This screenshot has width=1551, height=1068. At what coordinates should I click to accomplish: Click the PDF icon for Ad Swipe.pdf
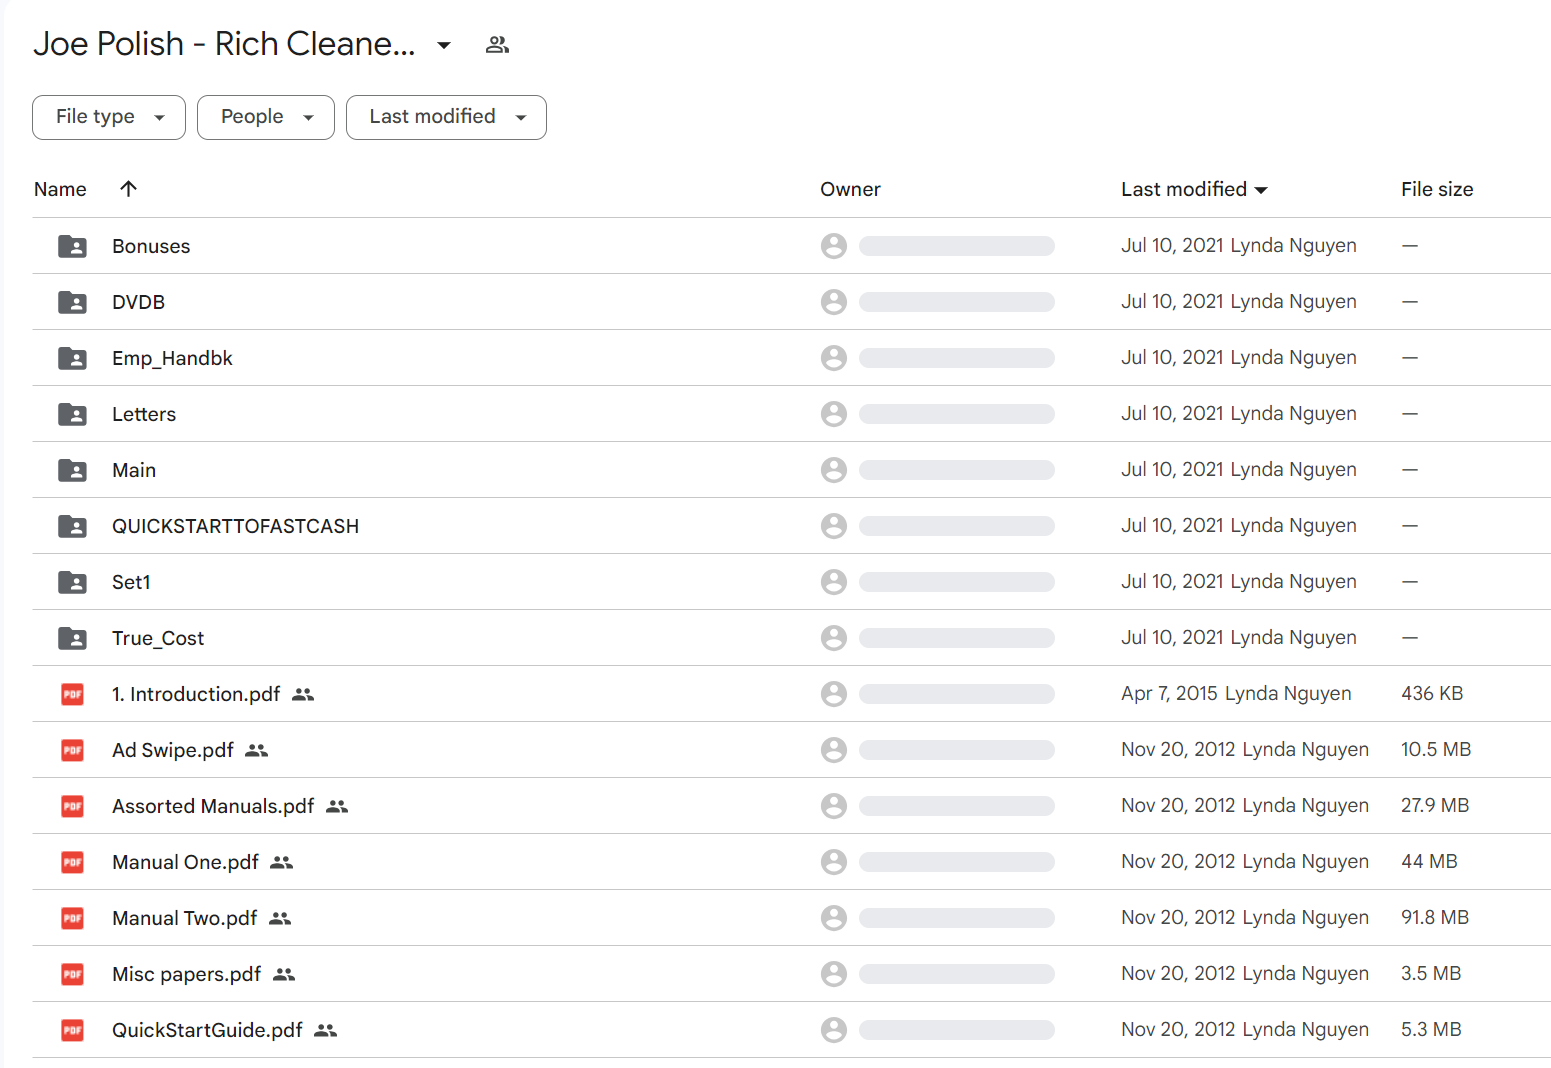click(x=72, y=750)
